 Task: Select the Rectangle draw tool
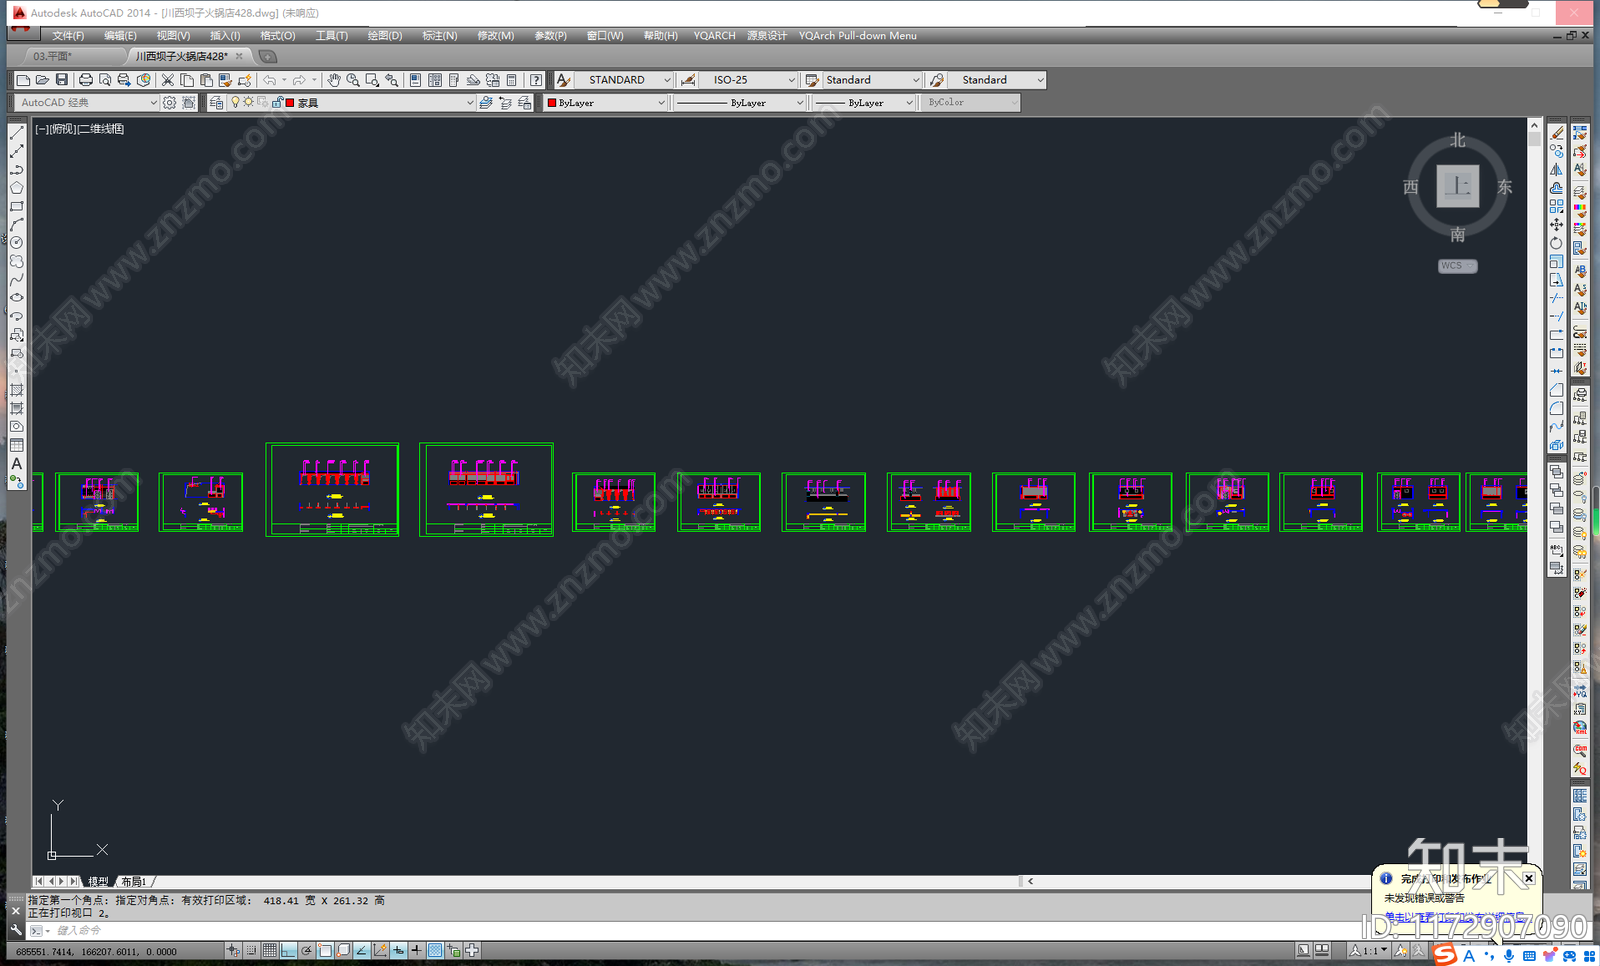(17, 206)
